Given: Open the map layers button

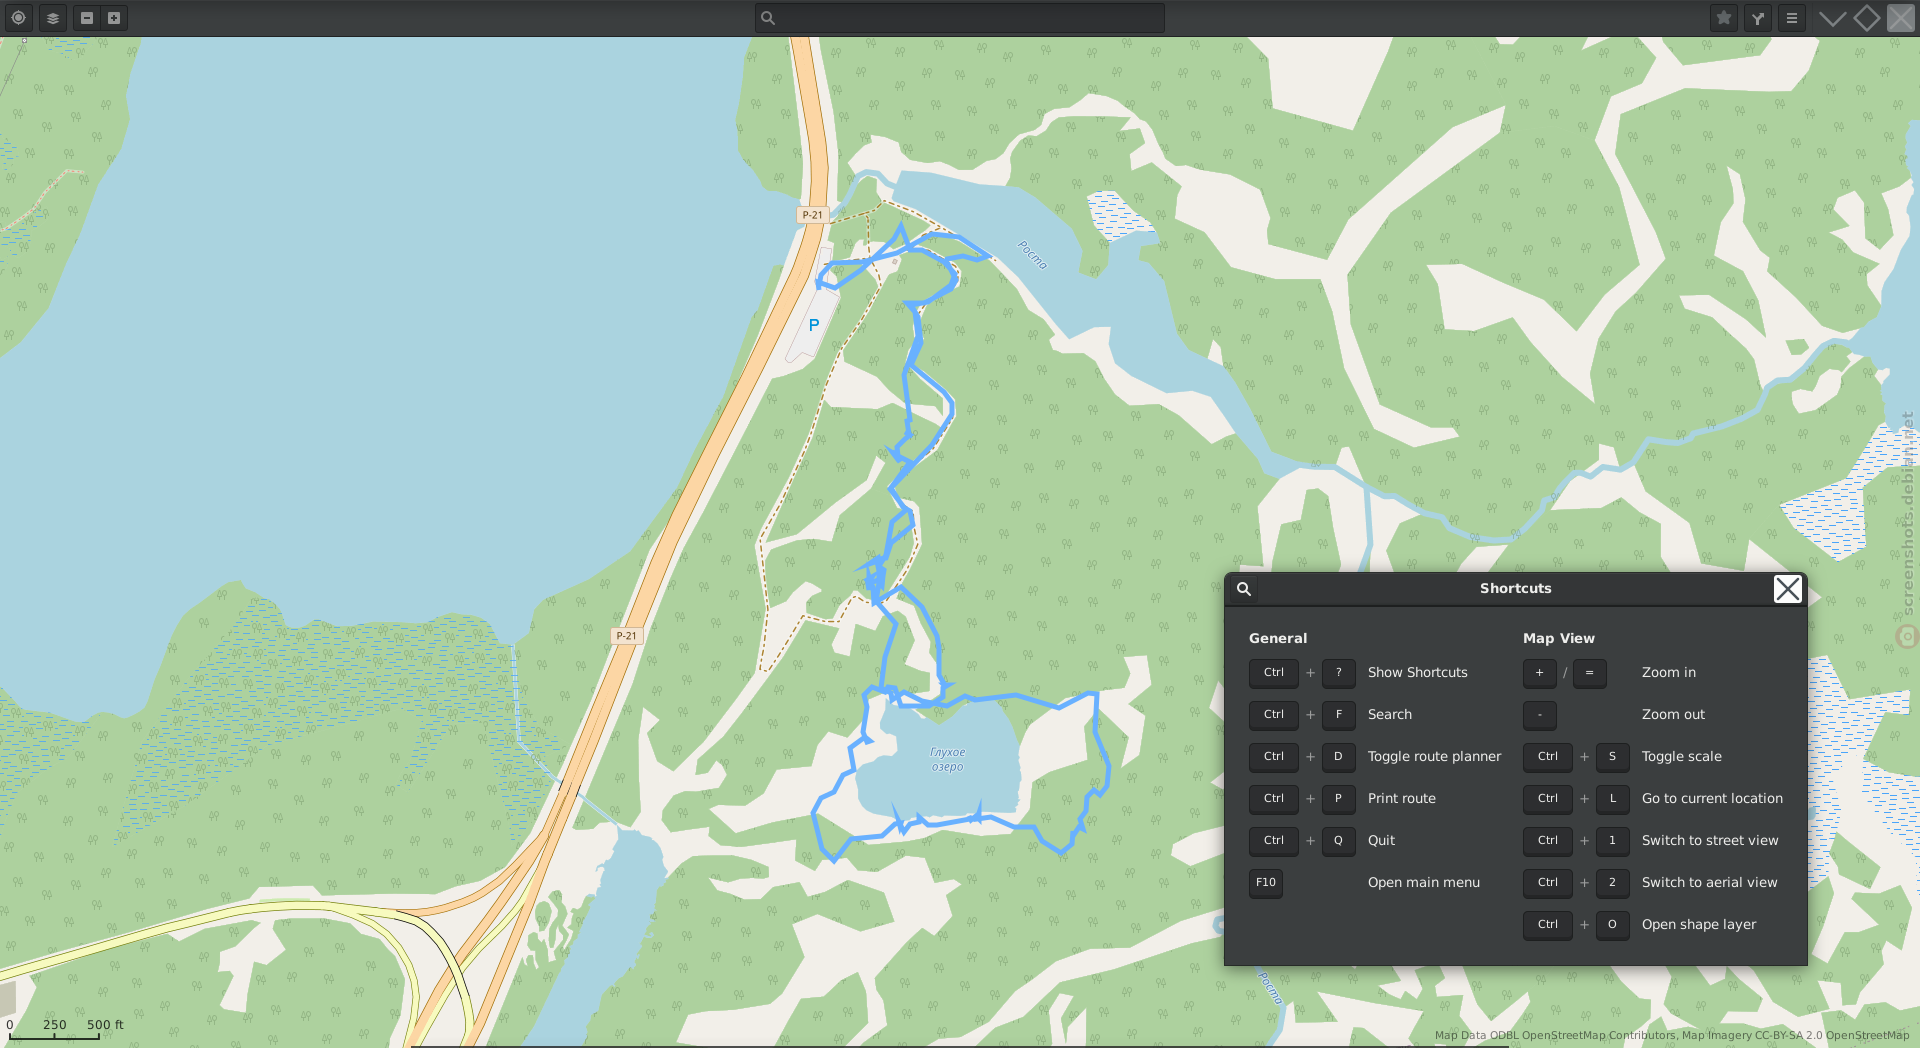Looking at the screenshot, I should pyautogui.click(x=53, y=18).
